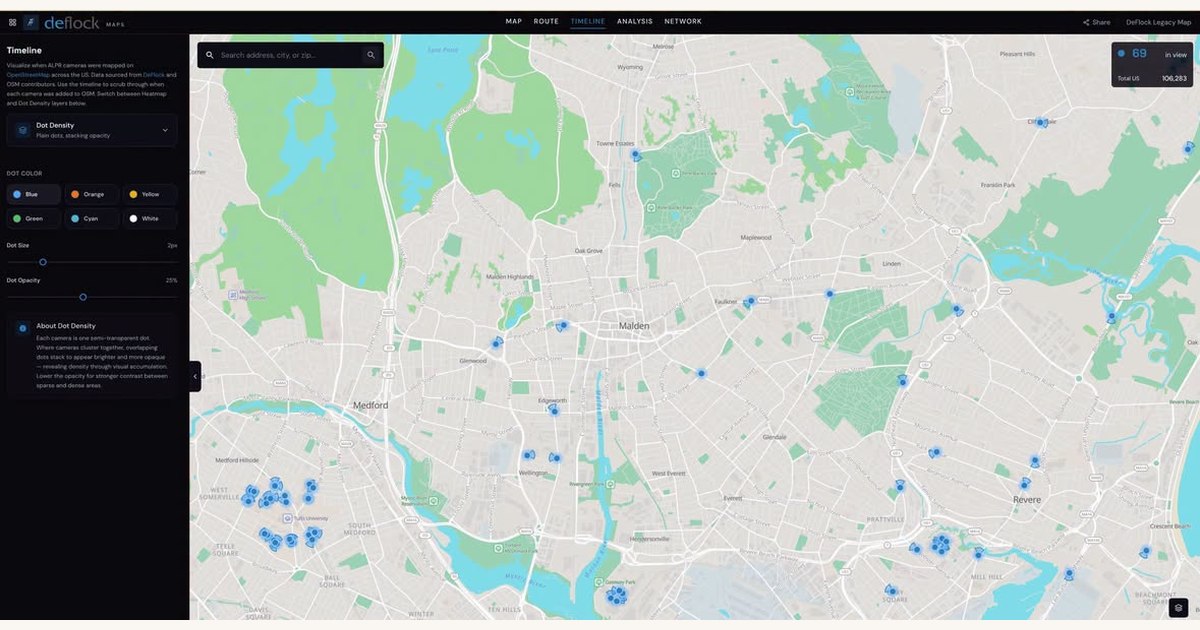The height and width of the screenshot is (630, 1200).
Task: Follow the DeFlock link in the description
Action: coord(153,75)
